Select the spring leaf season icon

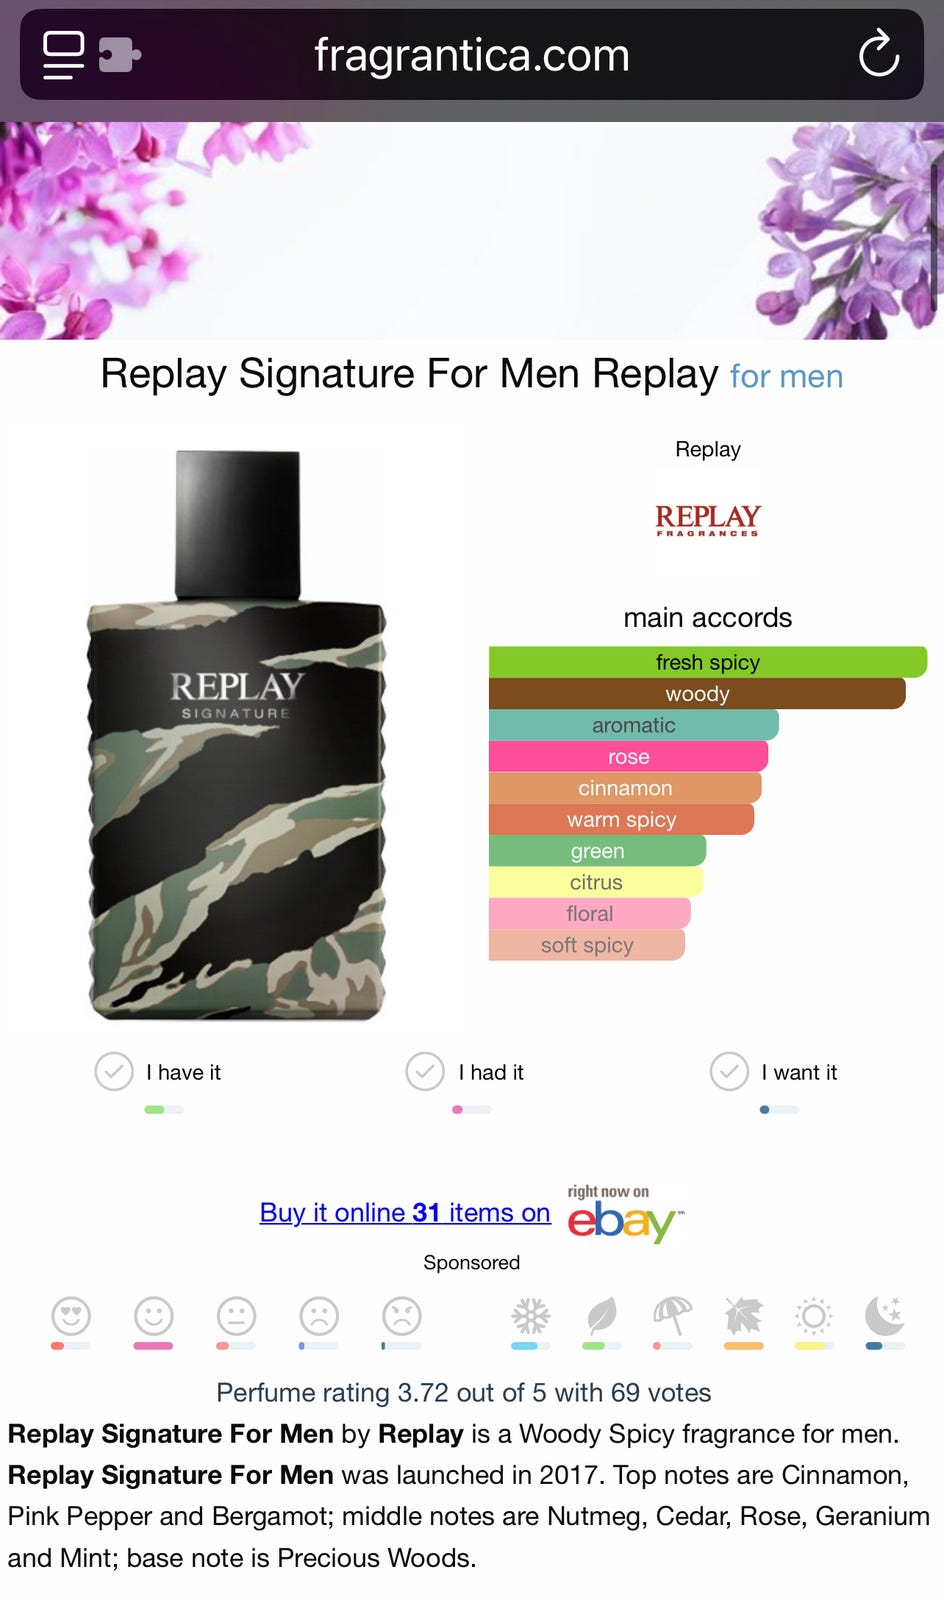(602, 1316)
